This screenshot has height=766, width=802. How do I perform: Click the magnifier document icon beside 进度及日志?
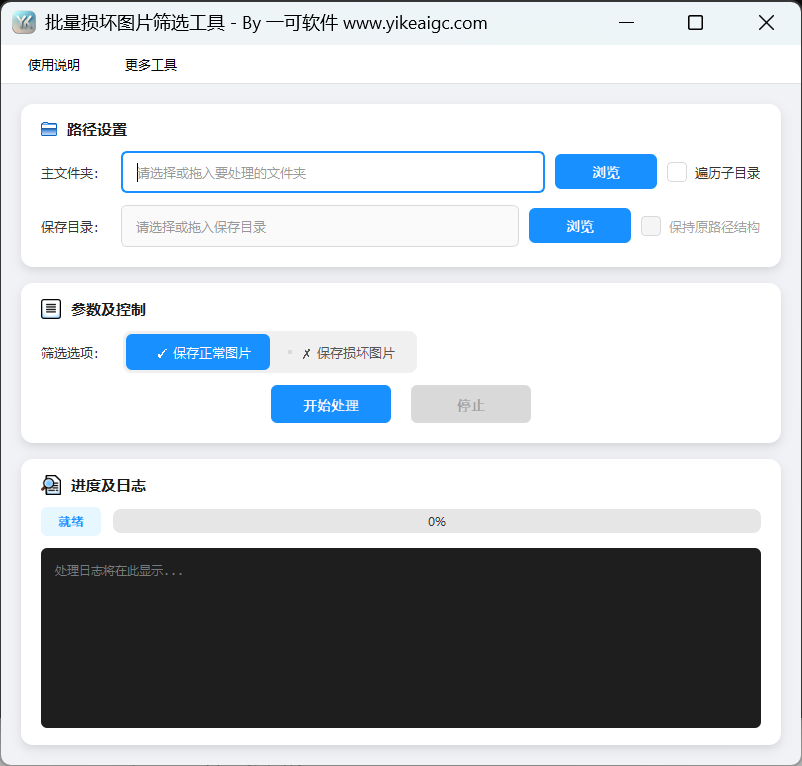click(51, 485)
